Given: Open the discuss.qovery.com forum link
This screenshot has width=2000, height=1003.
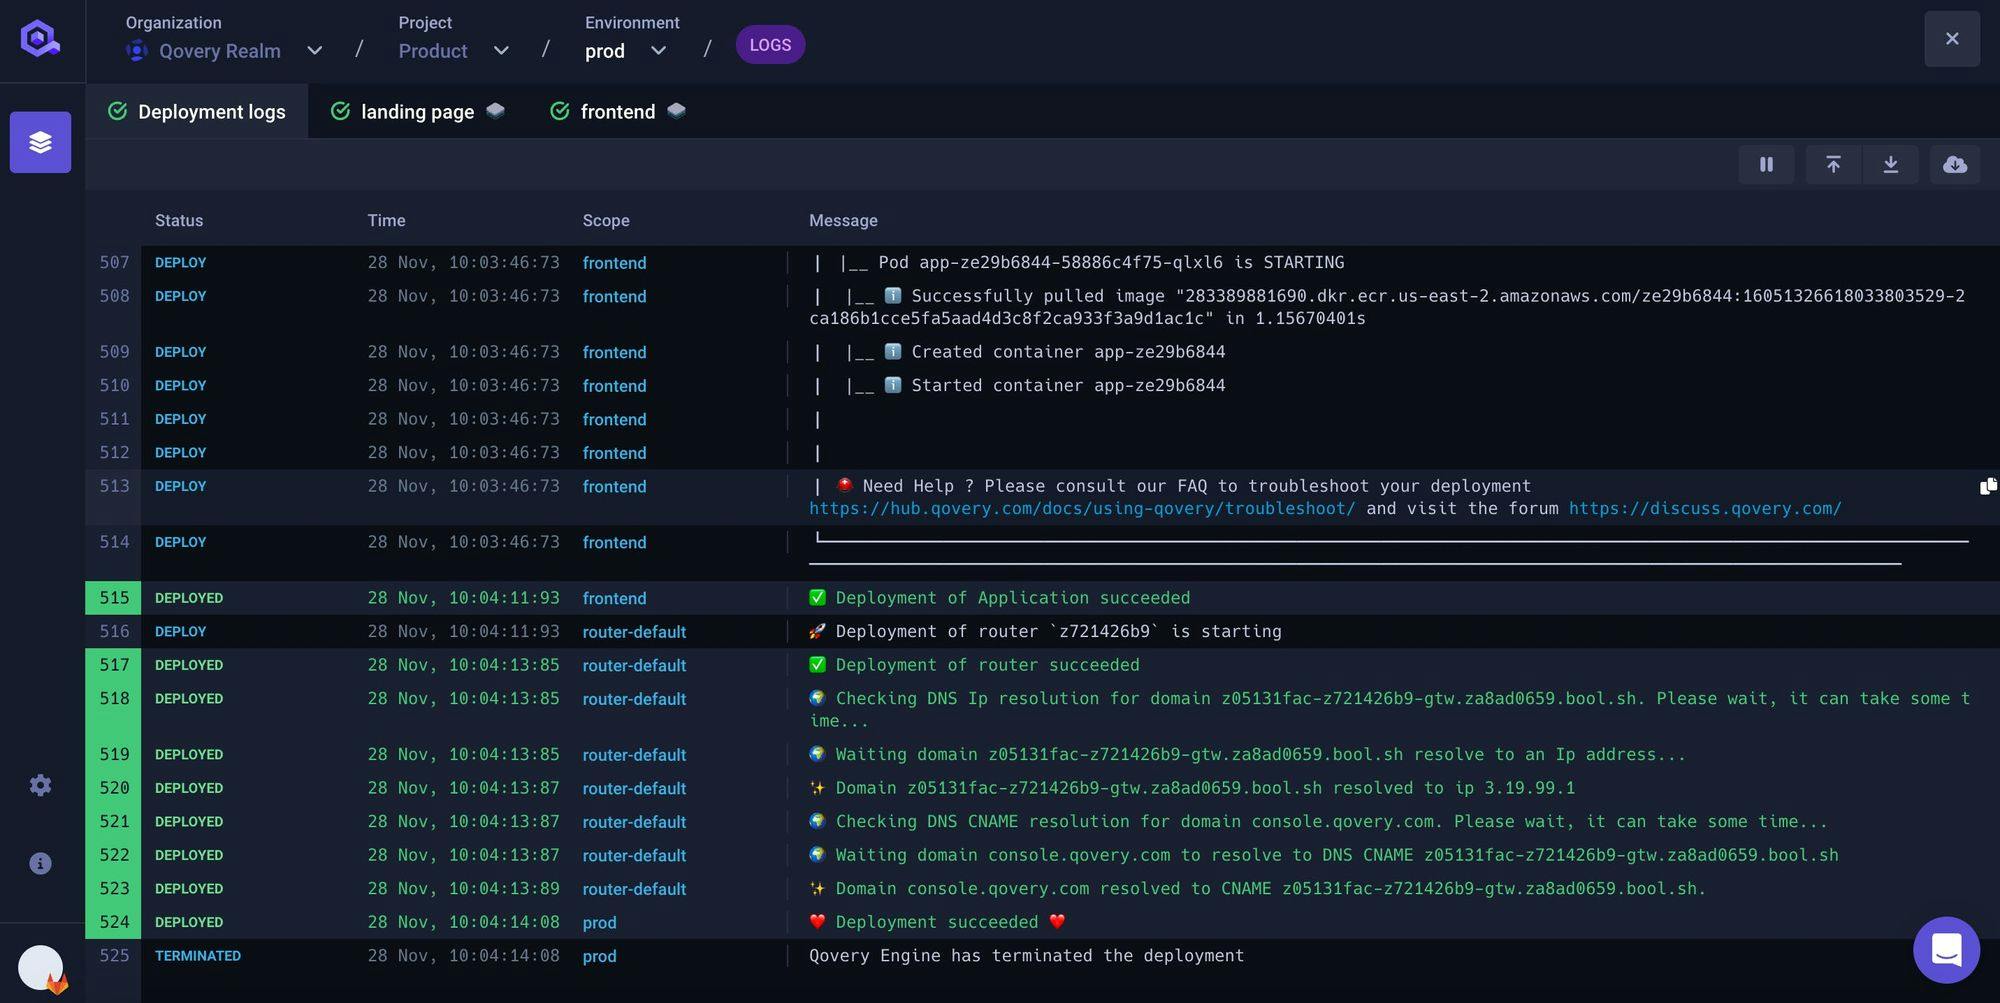Looking at the screenshot, I should coord(1704,509).
